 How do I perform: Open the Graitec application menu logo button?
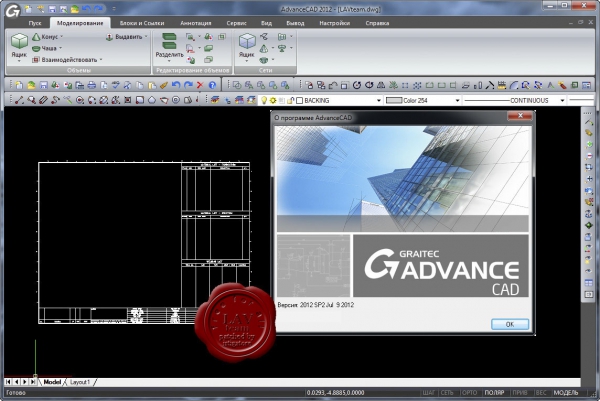pyautogui.click(x=12, y=10)
